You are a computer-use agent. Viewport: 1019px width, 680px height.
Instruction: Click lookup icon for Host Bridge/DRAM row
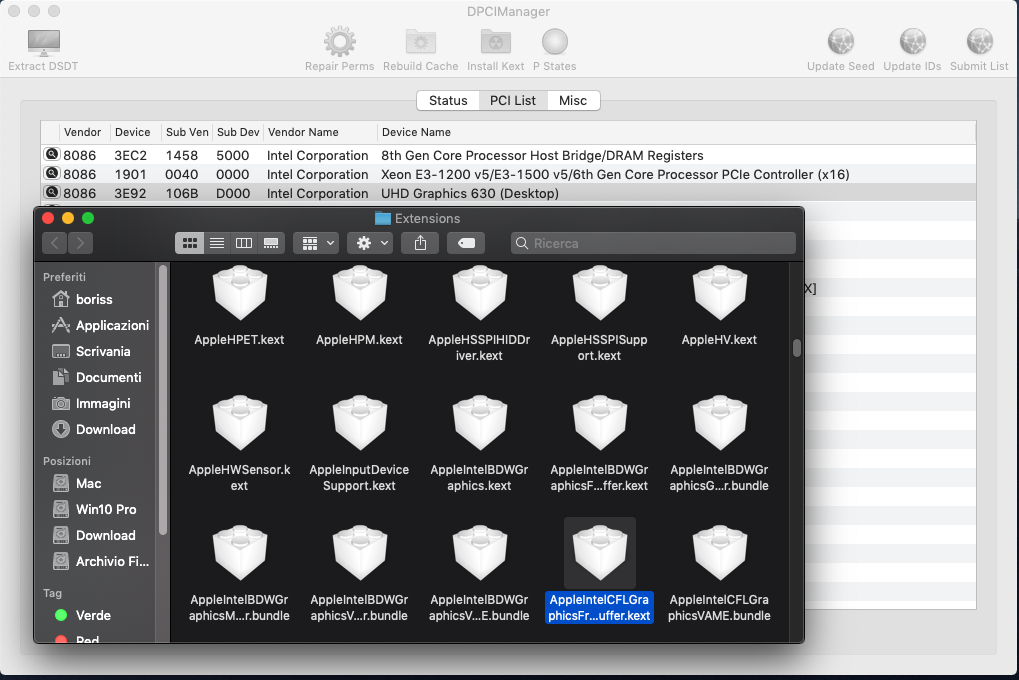(51, 155)
